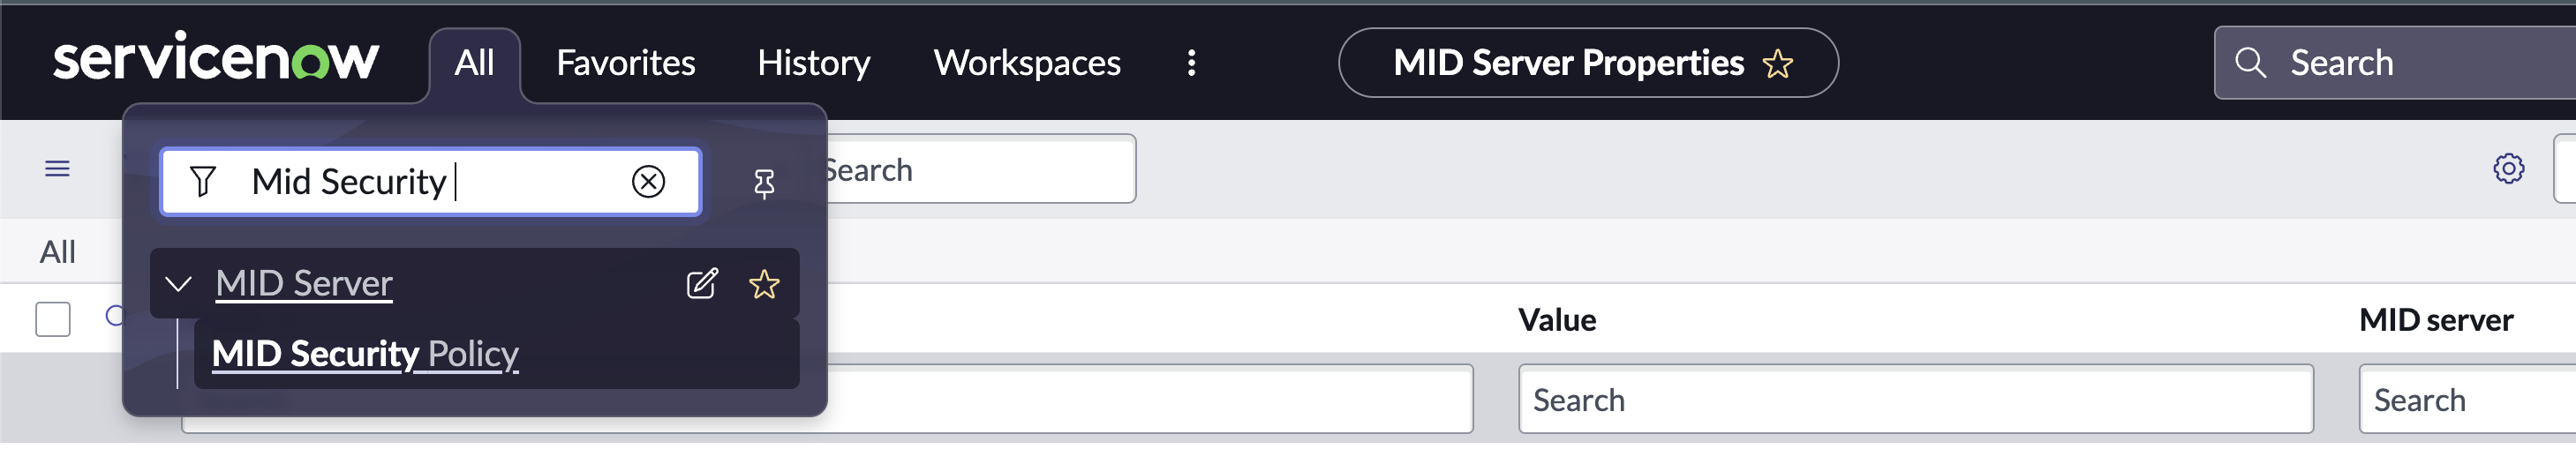This screenshot has width=2576, height=464.
Task: Open MID Security Policy module
Action: [x=365, y=354]
